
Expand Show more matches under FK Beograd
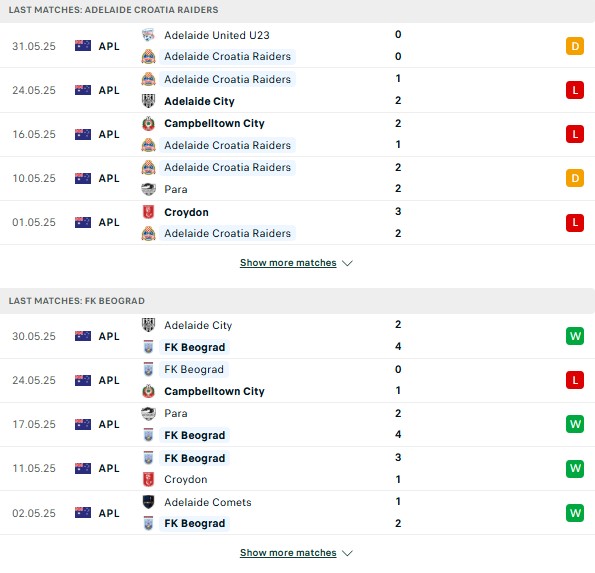pyautogui.click(x=288, y=553)
